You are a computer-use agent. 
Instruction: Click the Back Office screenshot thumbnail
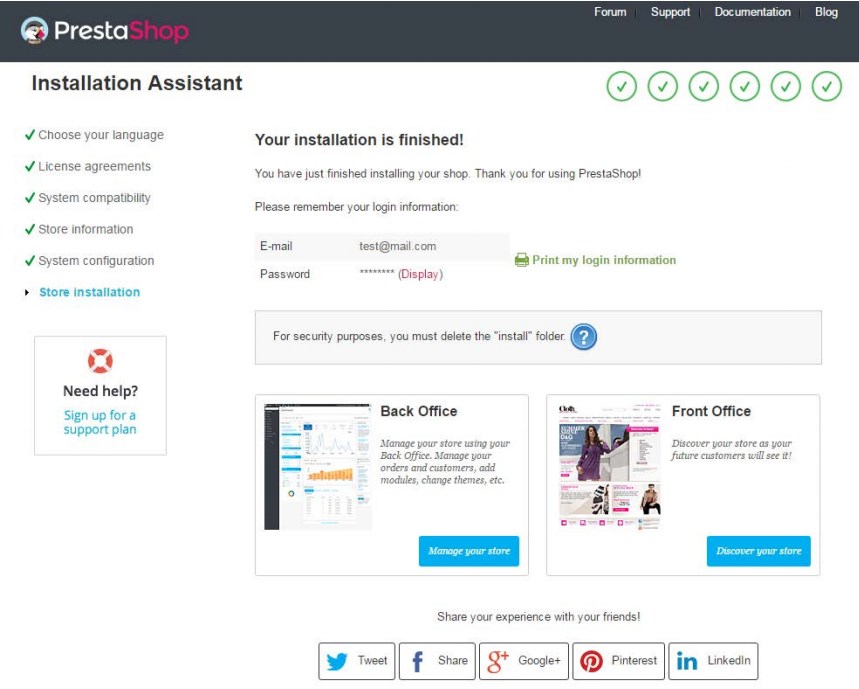(x=318, y=466)
